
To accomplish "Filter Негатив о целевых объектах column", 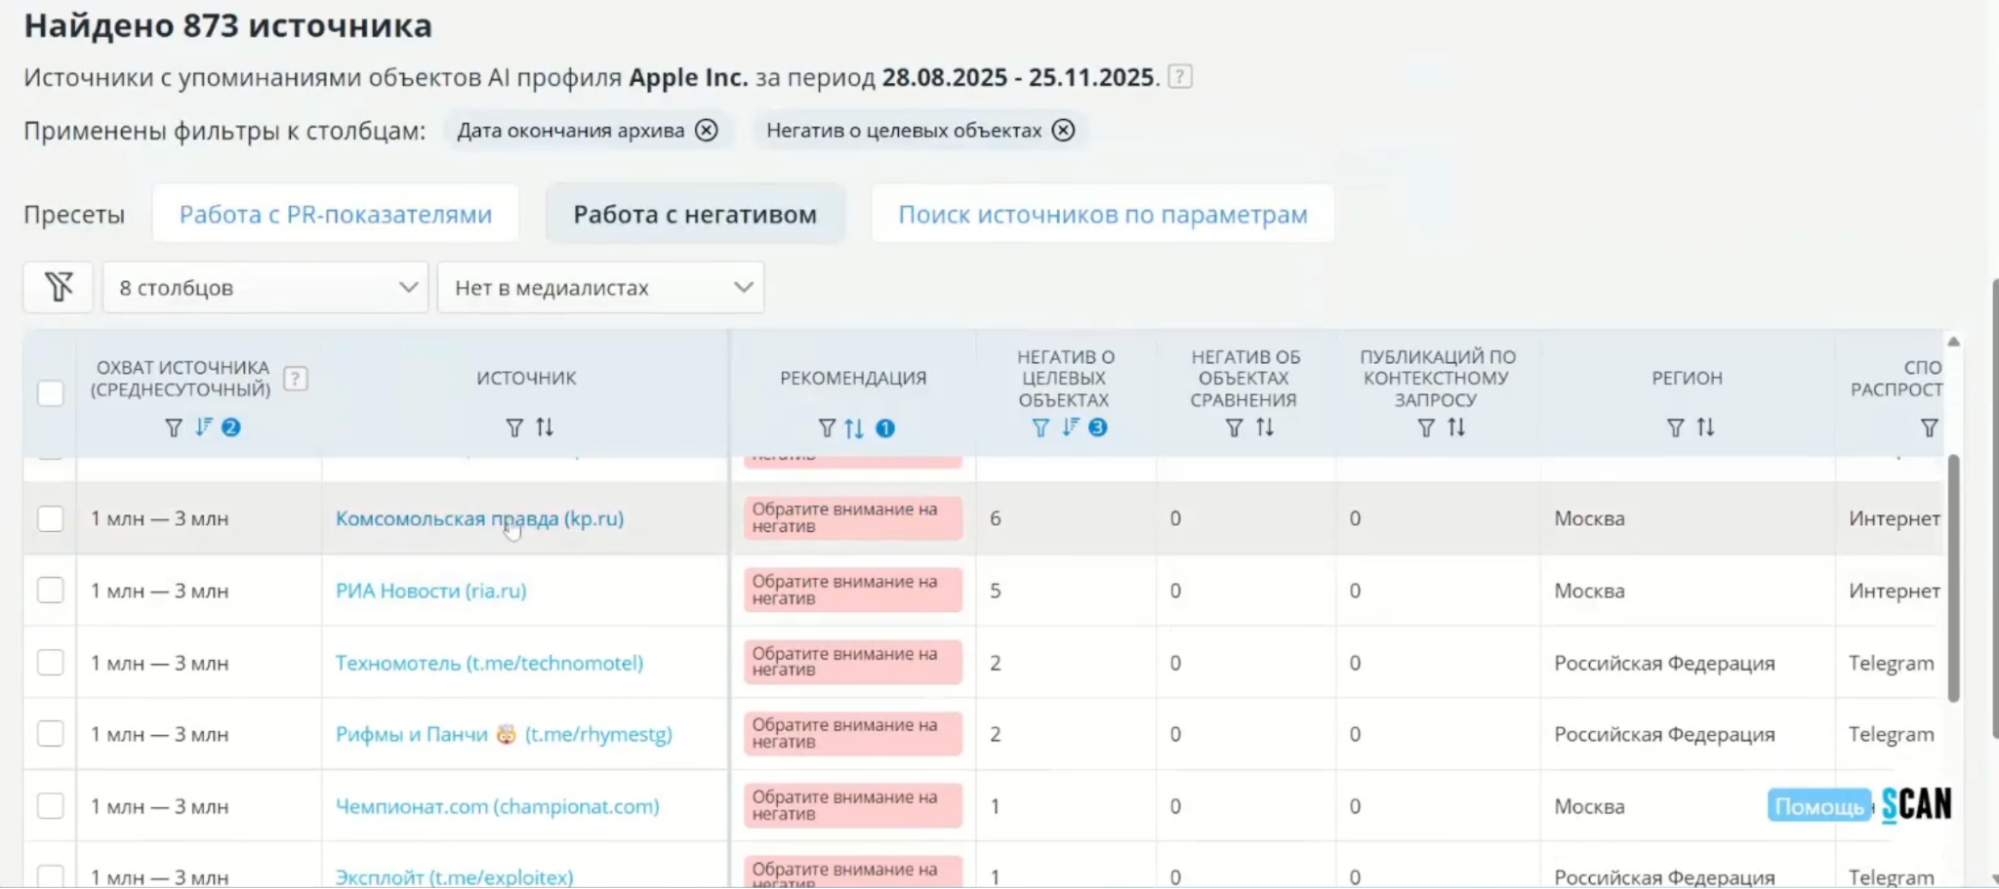I will tap(1041, 428).
